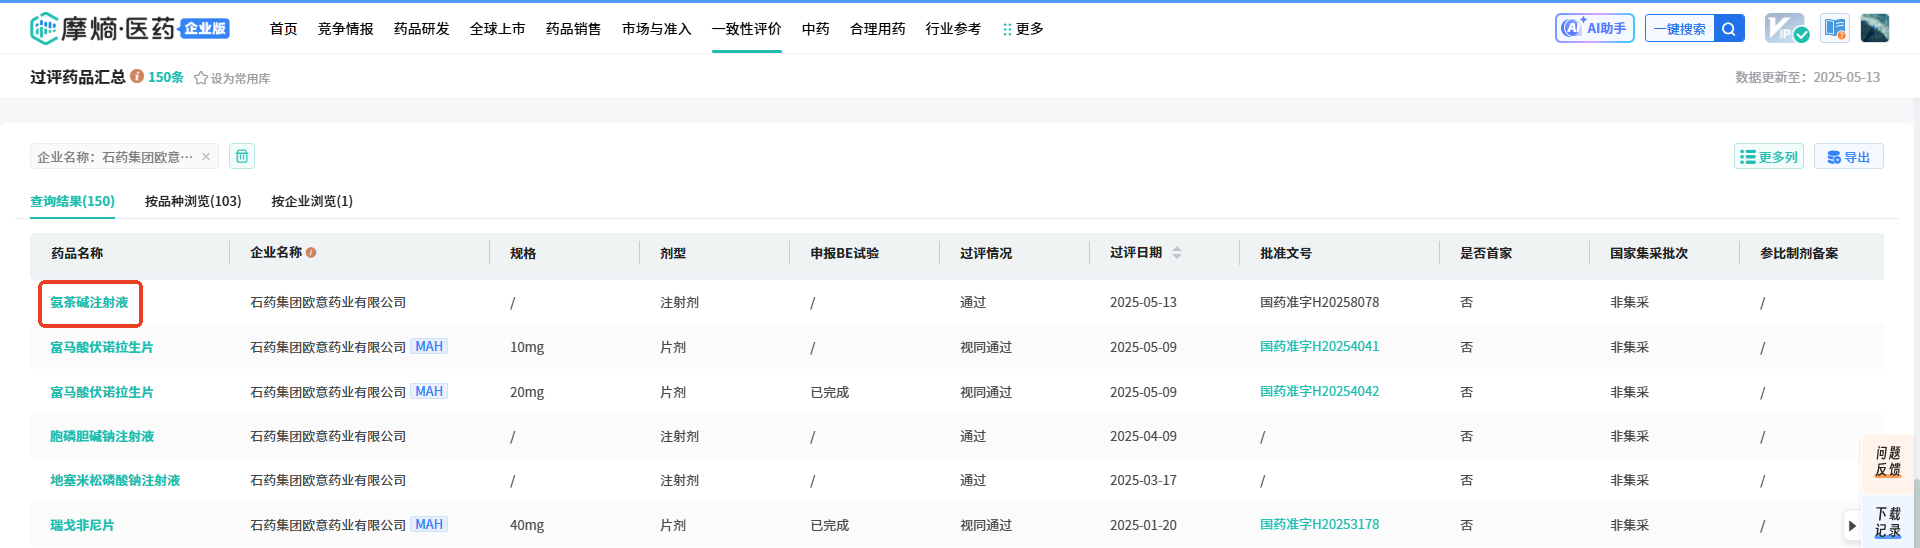
Task: Open the 药品销售 menu
Action: (x=574, y=29)
